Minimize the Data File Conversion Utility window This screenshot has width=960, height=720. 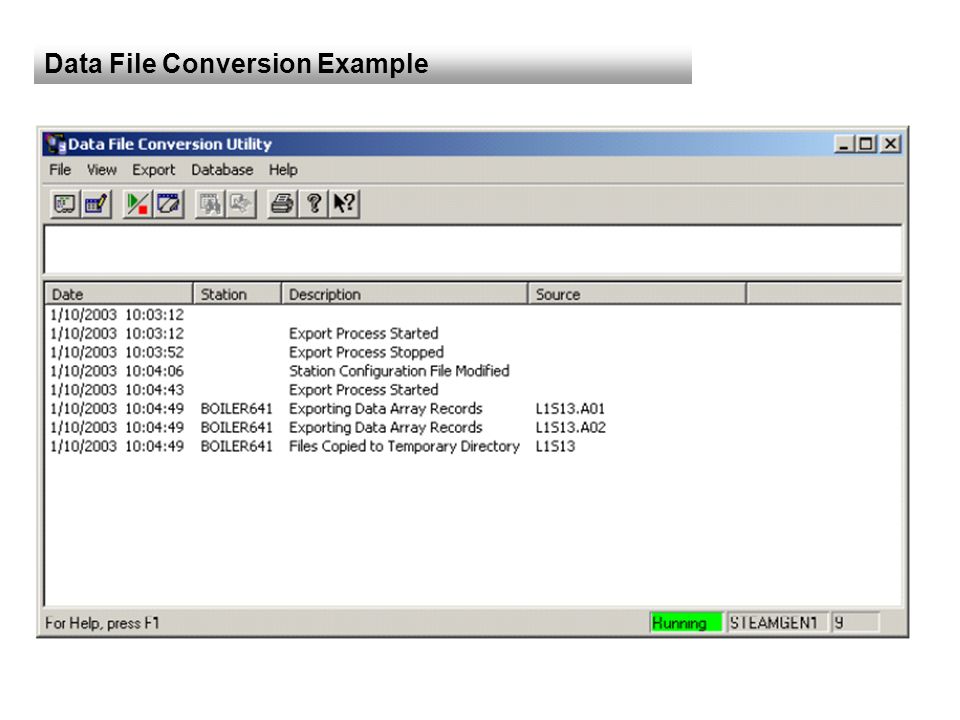(x=844, y=144)
